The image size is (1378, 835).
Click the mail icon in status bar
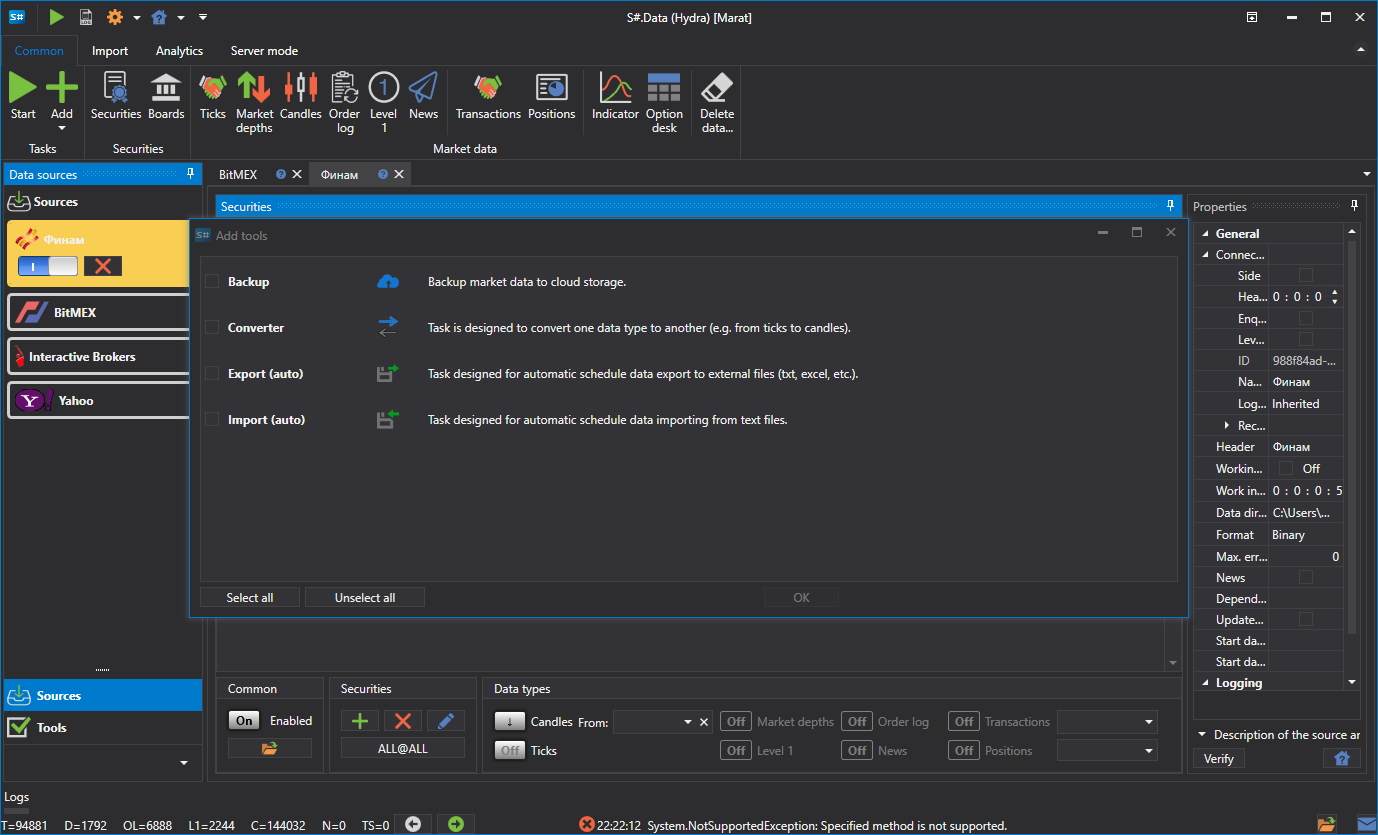coord(1365,824)
